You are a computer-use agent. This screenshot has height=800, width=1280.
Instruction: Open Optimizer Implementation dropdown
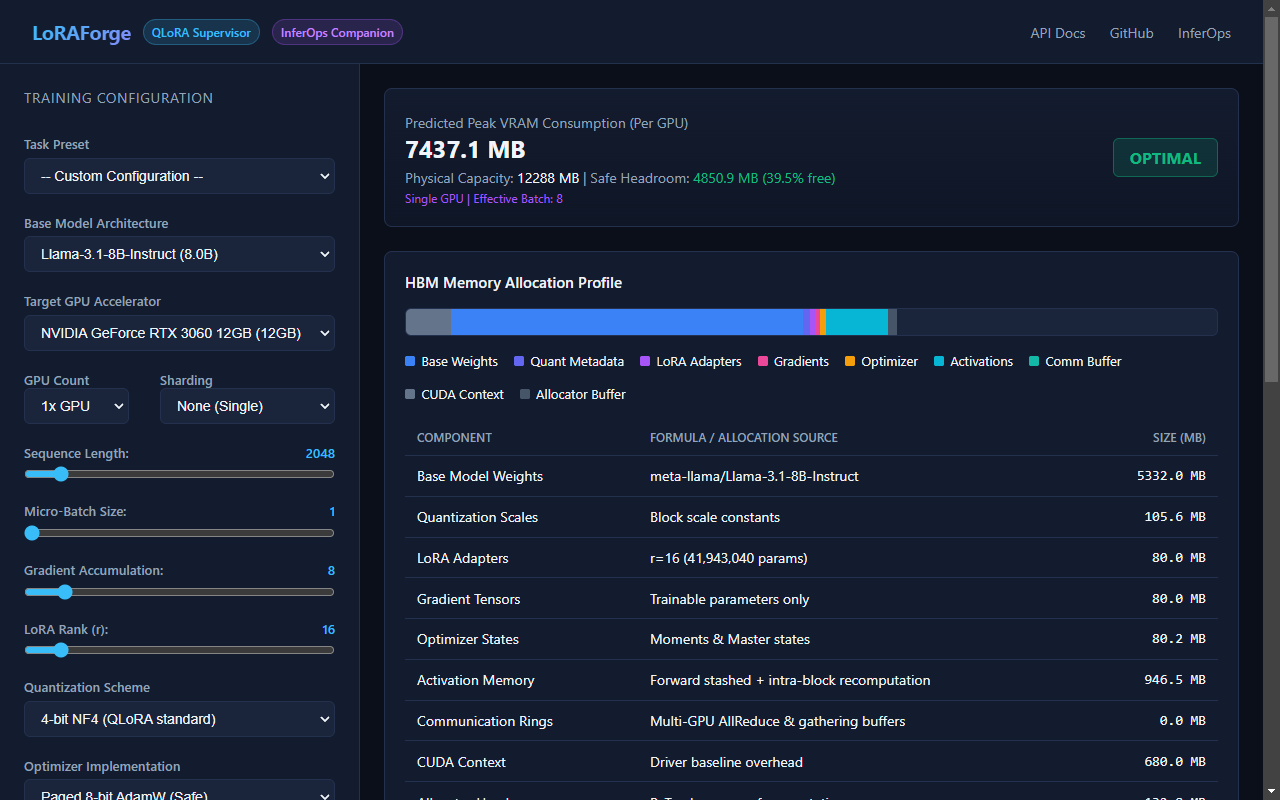[179, 790]
